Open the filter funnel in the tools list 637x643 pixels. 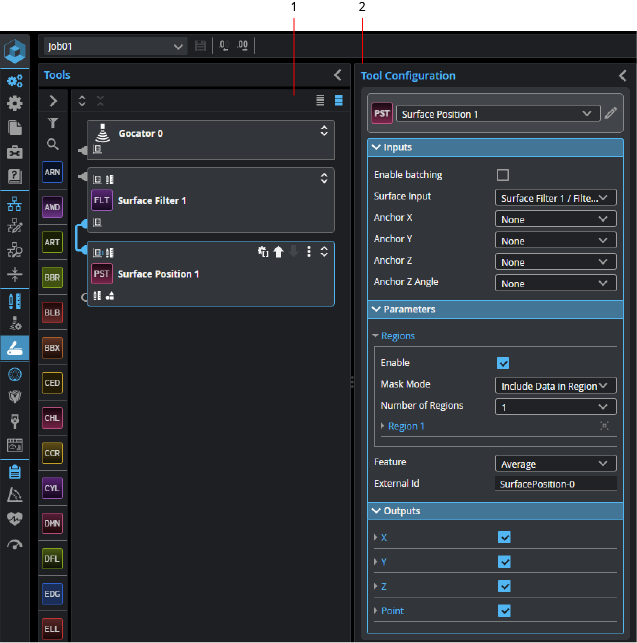(x=52, y=122)
